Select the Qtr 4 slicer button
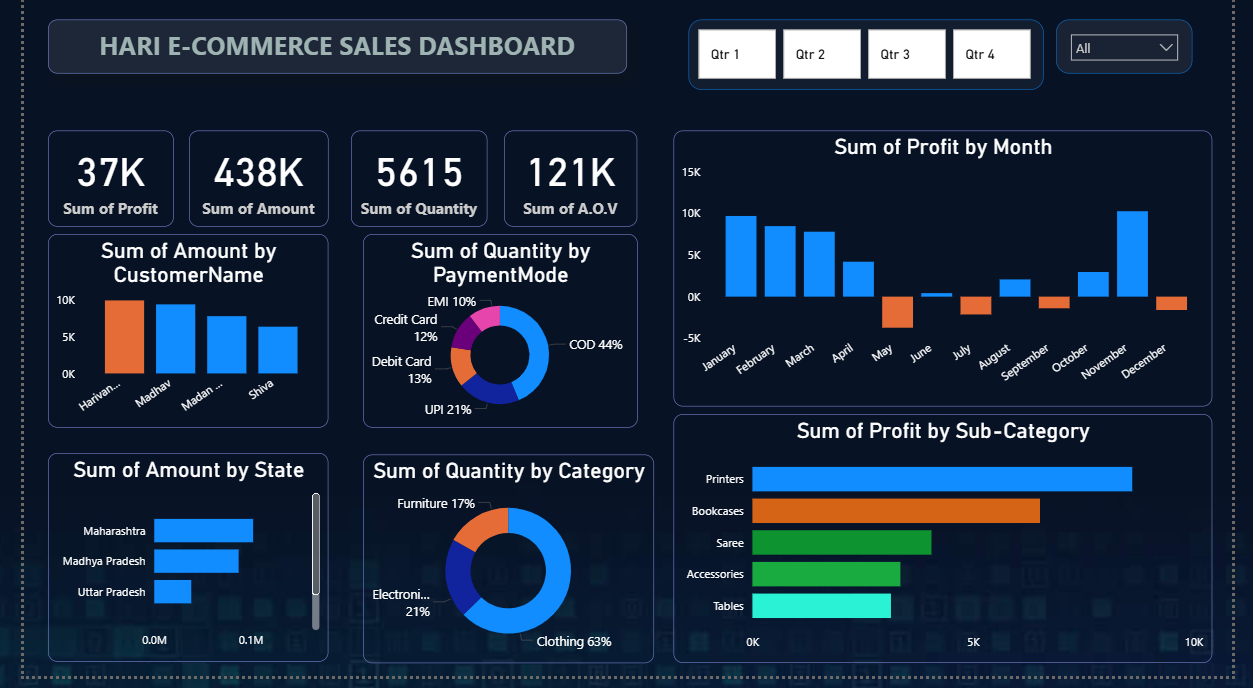 [x=991, y=53]
